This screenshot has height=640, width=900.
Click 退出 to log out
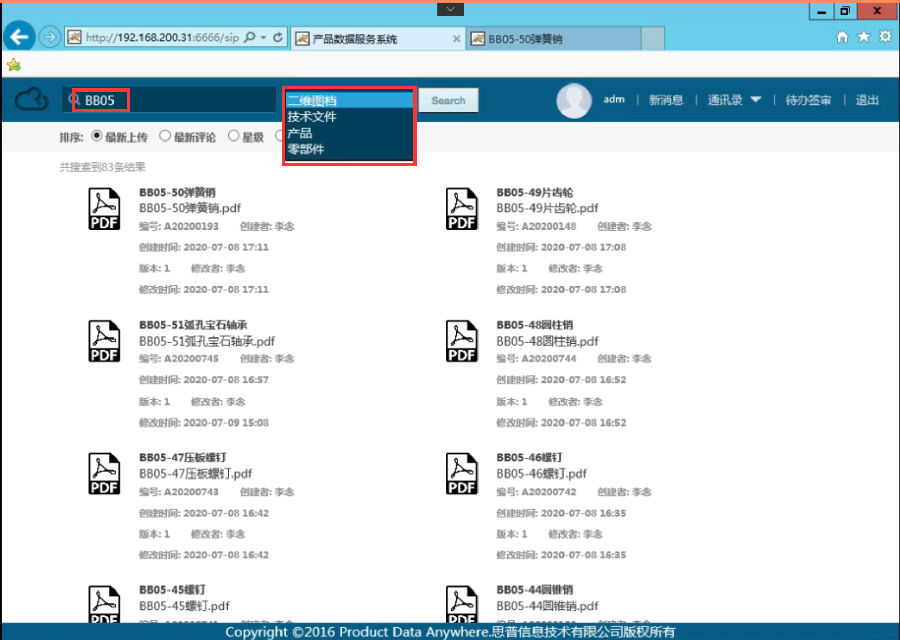click(x=867, y=100)
